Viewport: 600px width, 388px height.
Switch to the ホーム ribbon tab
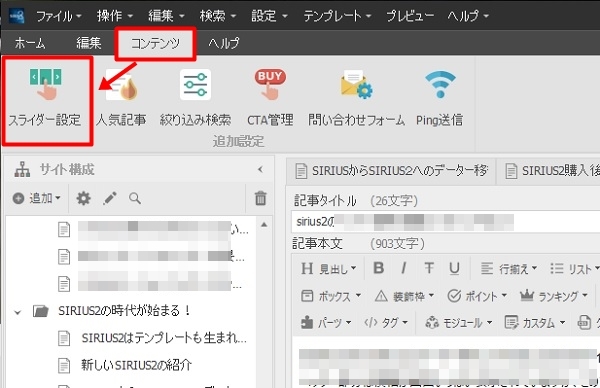[30, 43]
